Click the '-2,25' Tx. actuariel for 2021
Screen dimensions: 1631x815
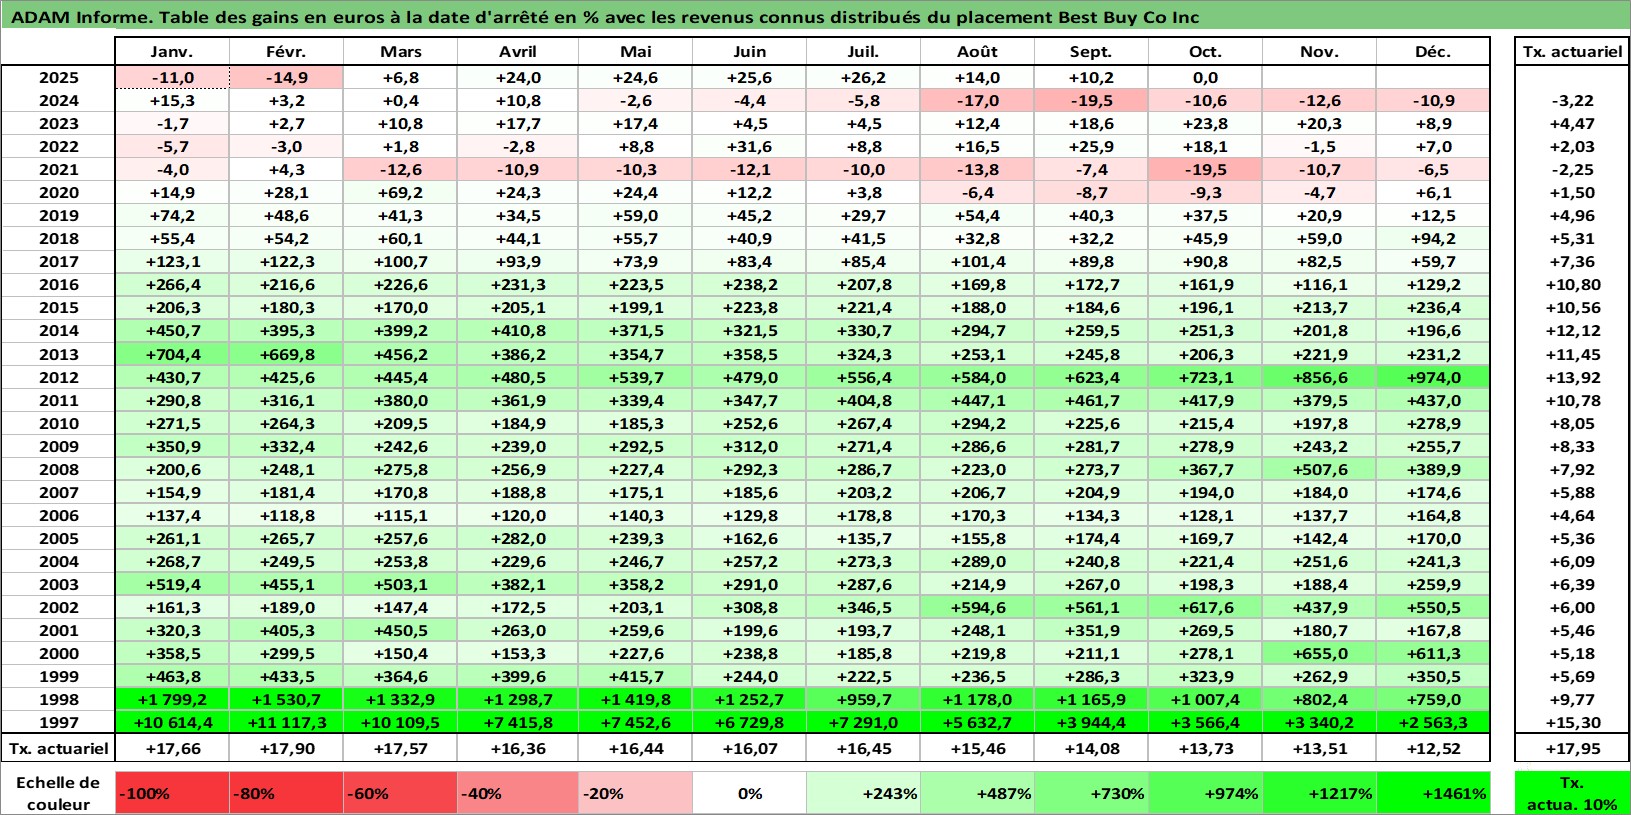(x=1572, y=169)
